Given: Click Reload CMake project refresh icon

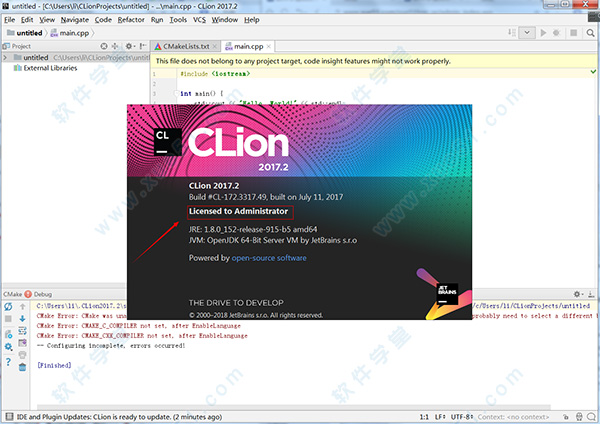Looking at the screenshot, I should 8,306.
